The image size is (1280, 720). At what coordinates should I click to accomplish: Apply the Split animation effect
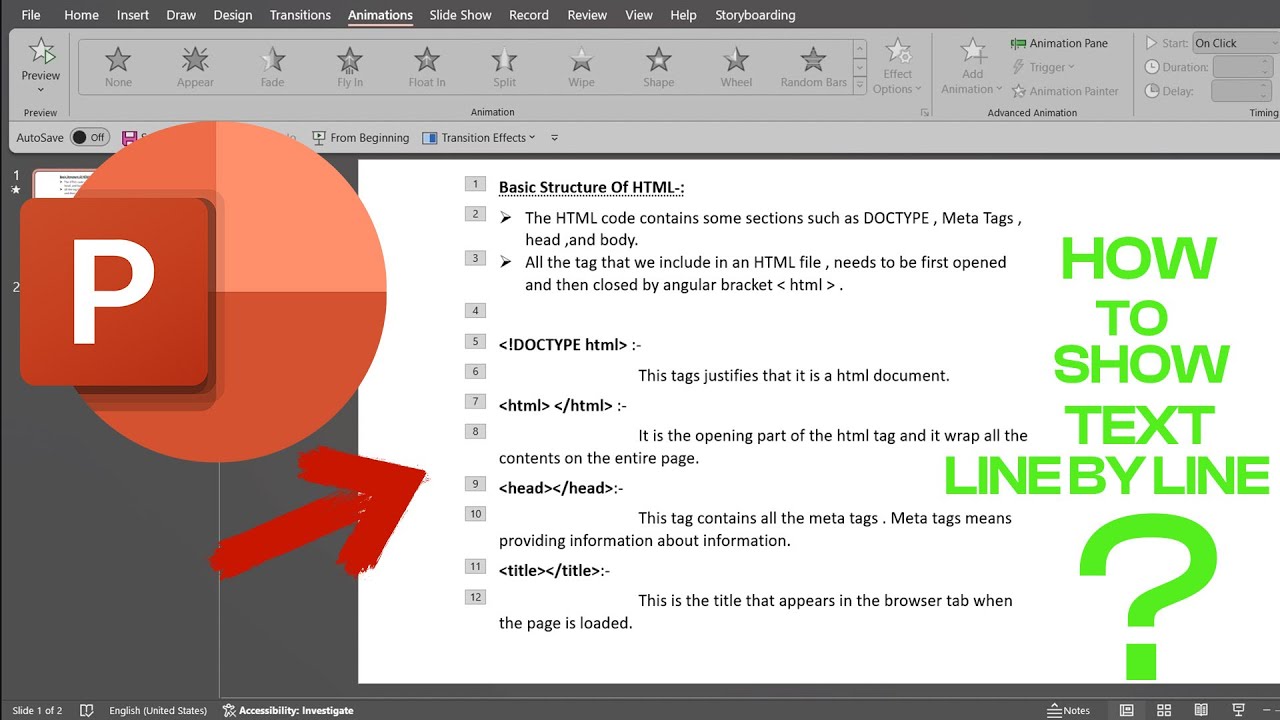tap(504, 67)
